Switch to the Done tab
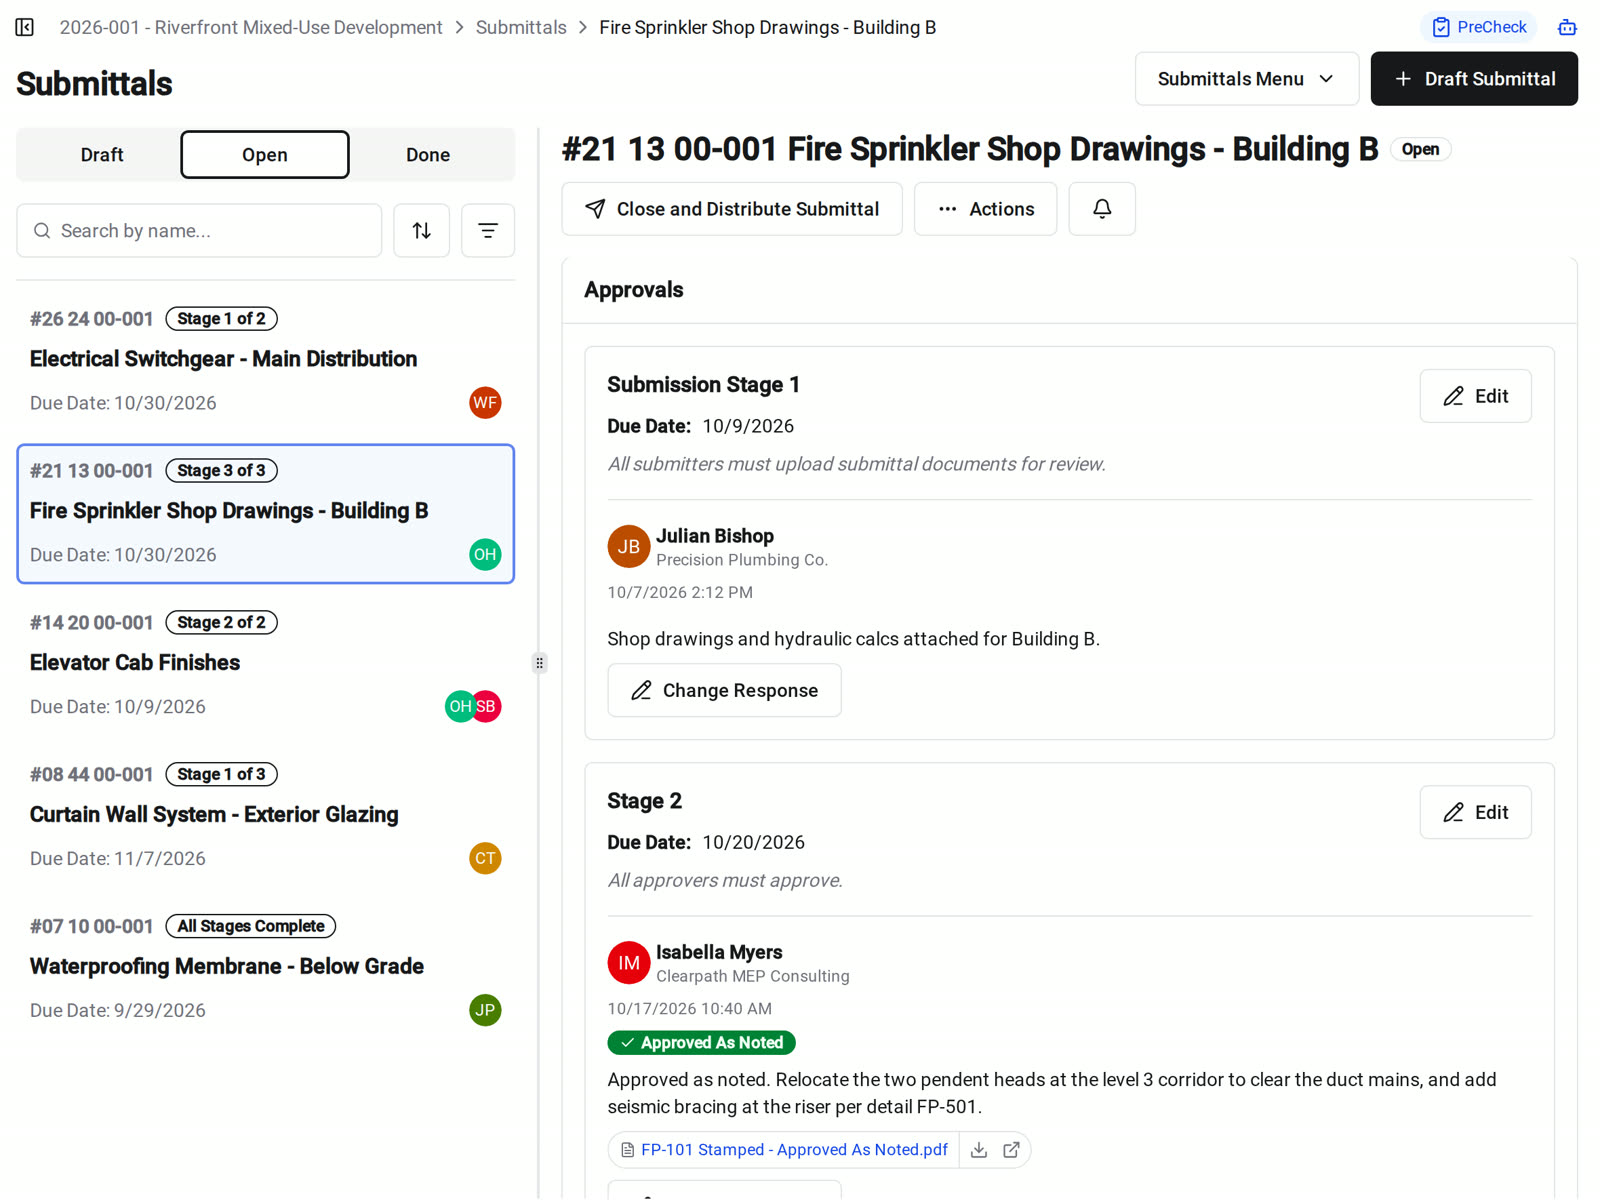This screenshot has width=1600, height=1200. (428, 155)
